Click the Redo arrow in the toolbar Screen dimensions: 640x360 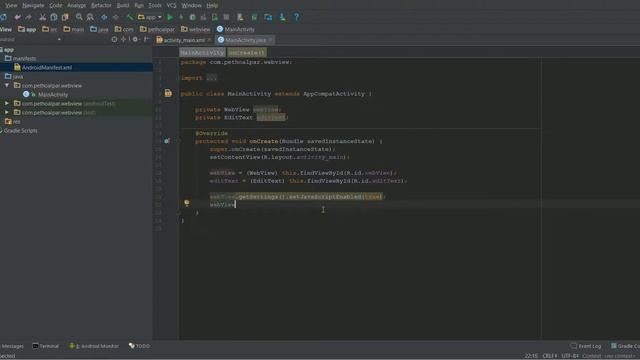pos(28,17)
